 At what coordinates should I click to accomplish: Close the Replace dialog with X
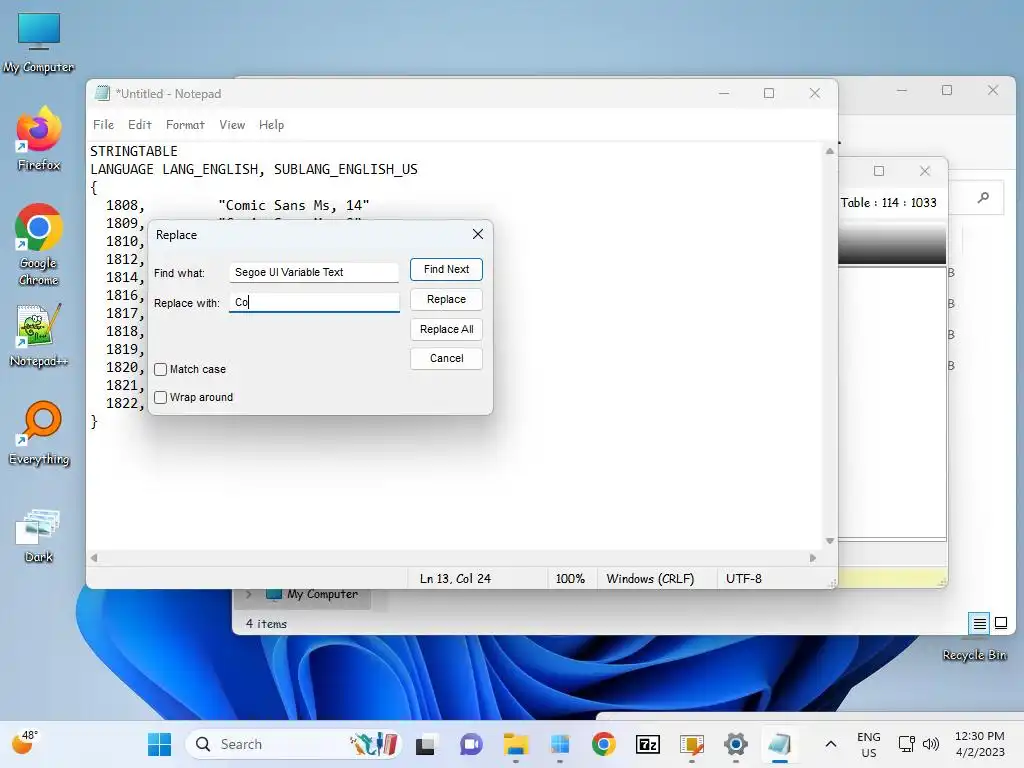click(x=478, y=234)
